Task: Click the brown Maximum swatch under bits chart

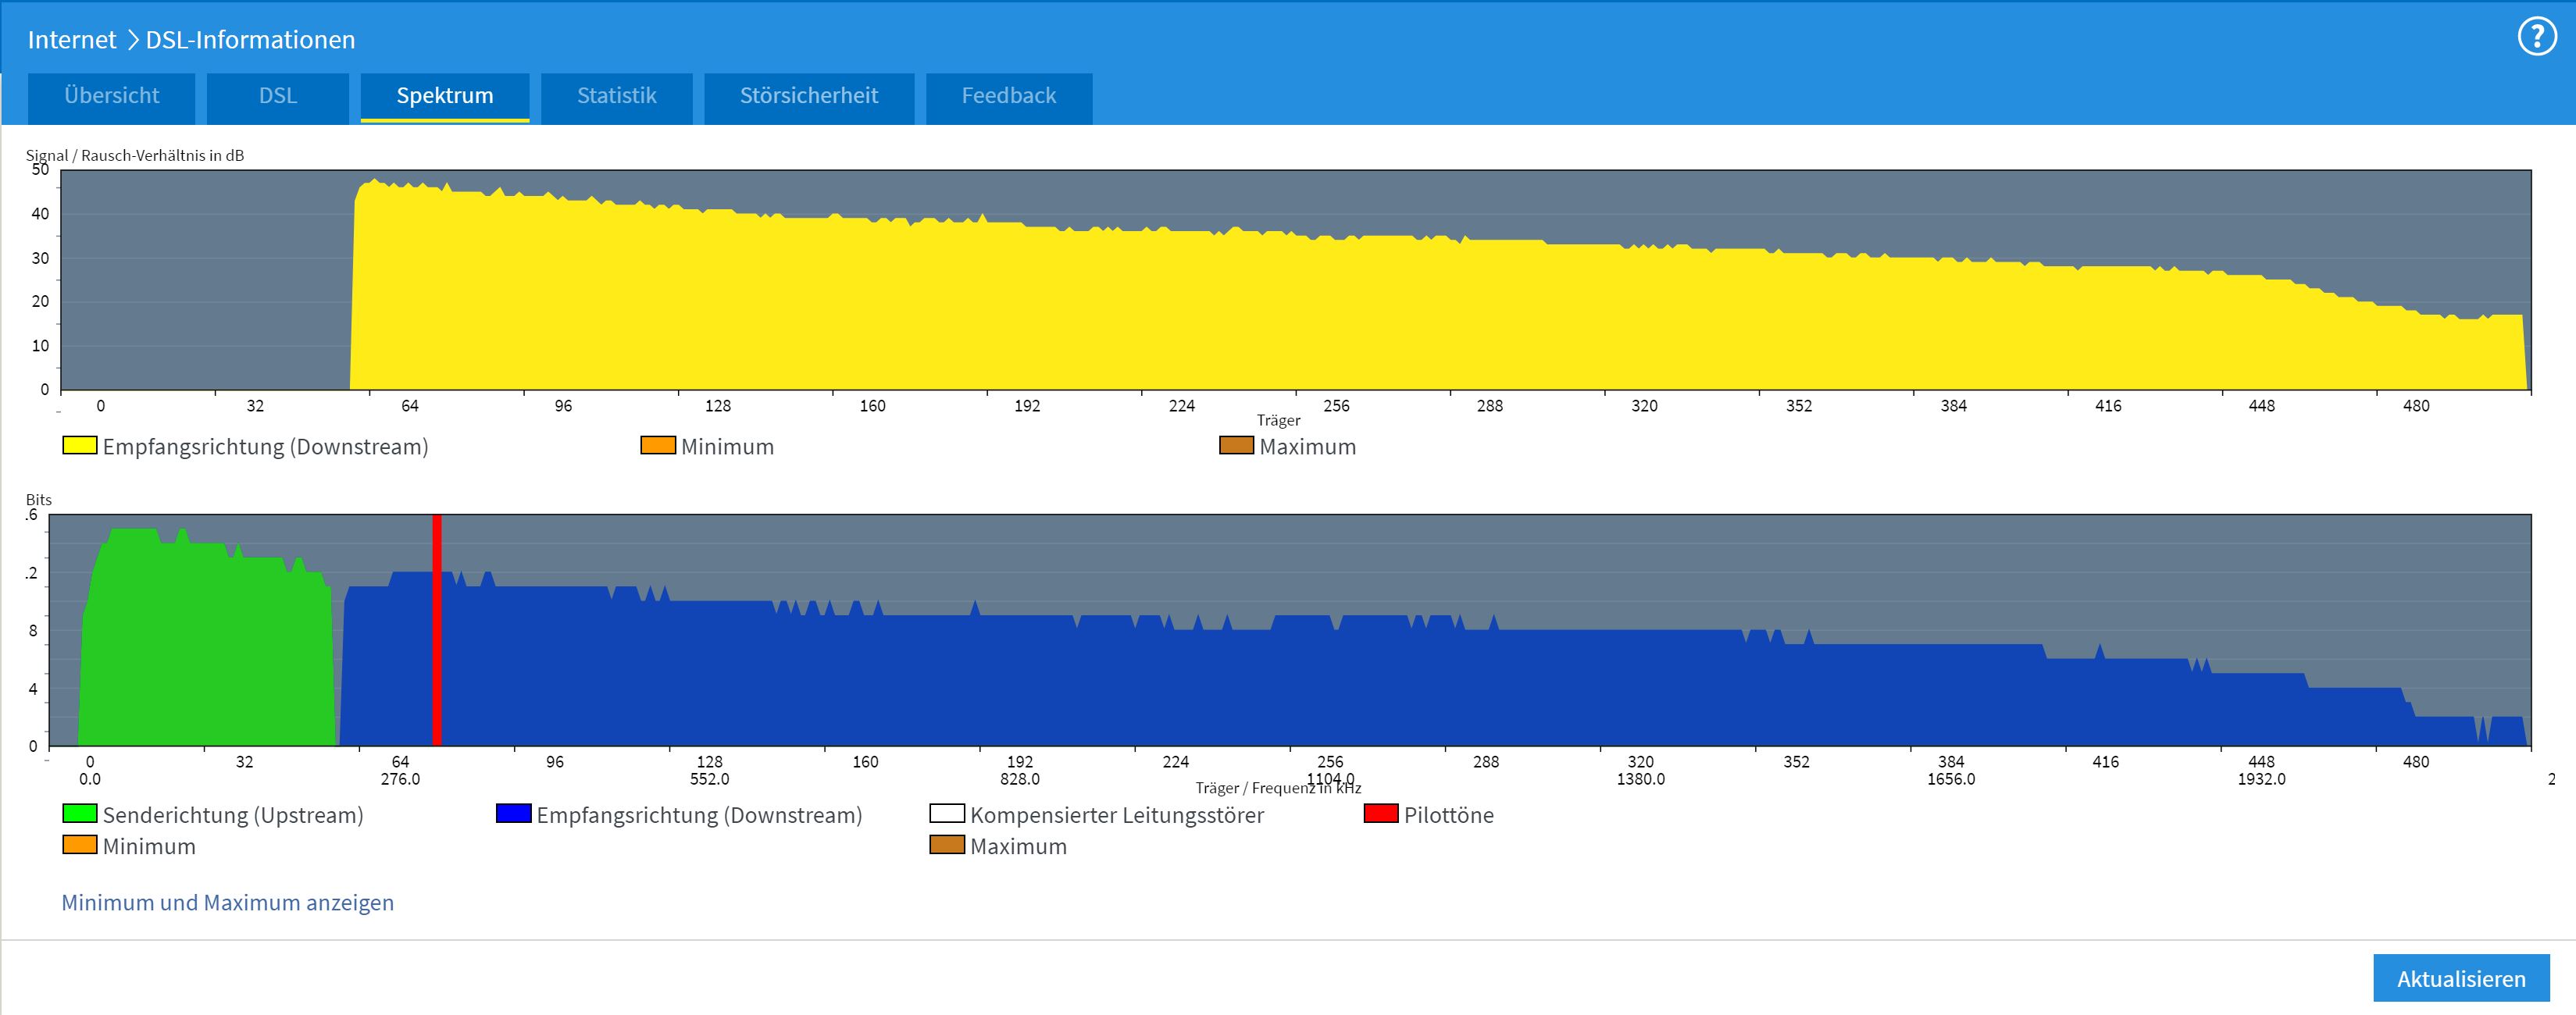Action: pyautogui.click(x=946, y=845)
